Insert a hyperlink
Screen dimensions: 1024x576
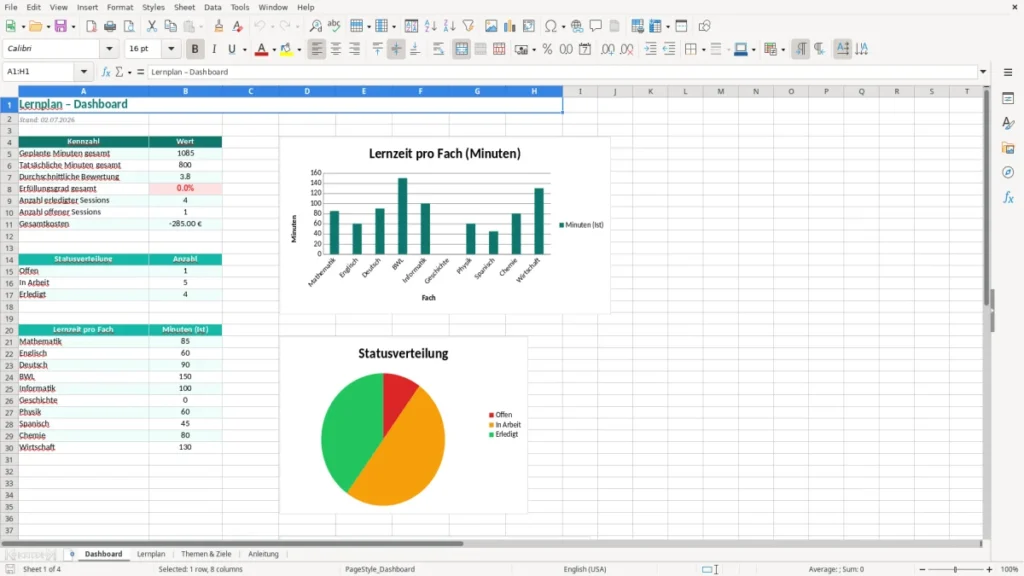tap(577, 26)
